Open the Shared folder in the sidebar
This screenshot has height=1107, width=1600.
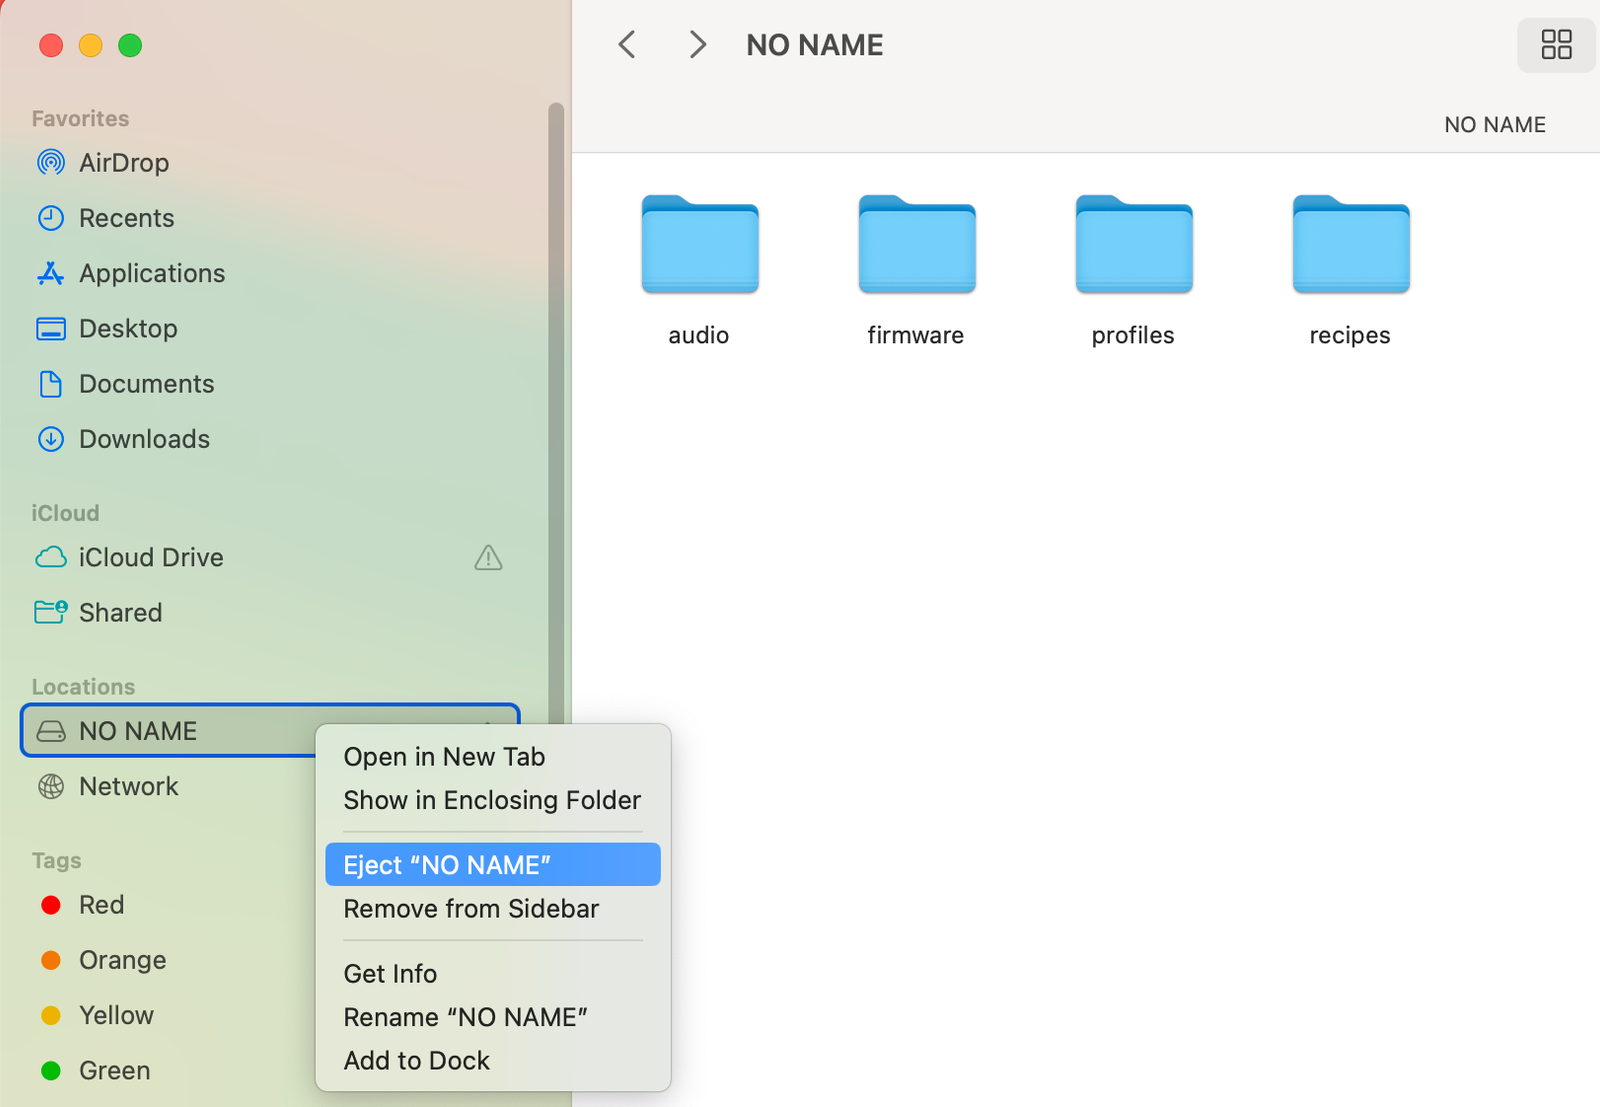click(x=270, y=612)
